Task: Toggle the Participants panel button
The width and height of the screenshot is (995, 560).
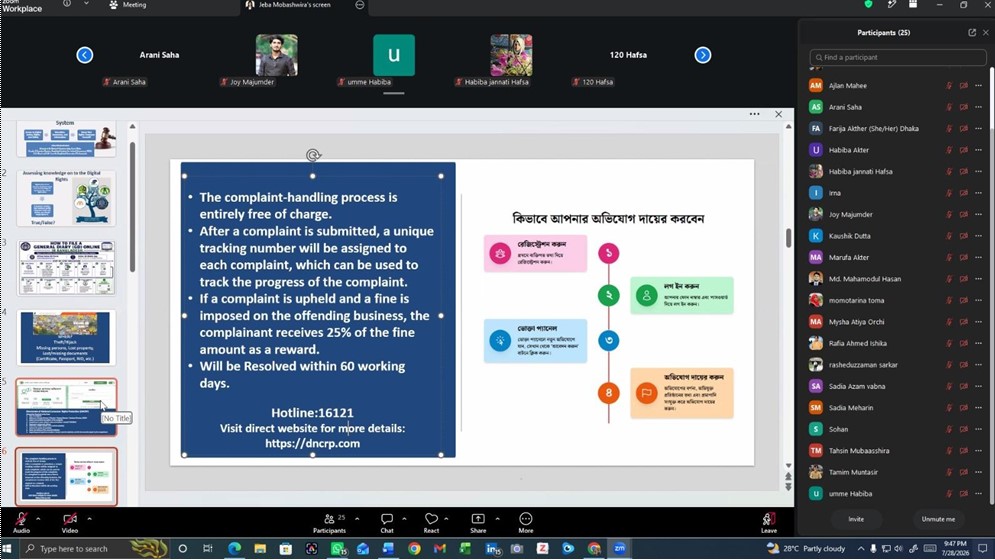Action: pyautogui.click(x=331, y=523)
